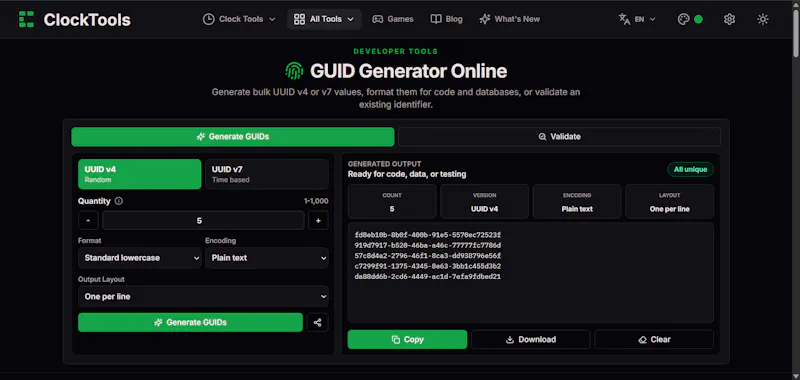Open the color theme palette icon
The width and height of the screenshot is (800, 380).
(x=683, y=19)
